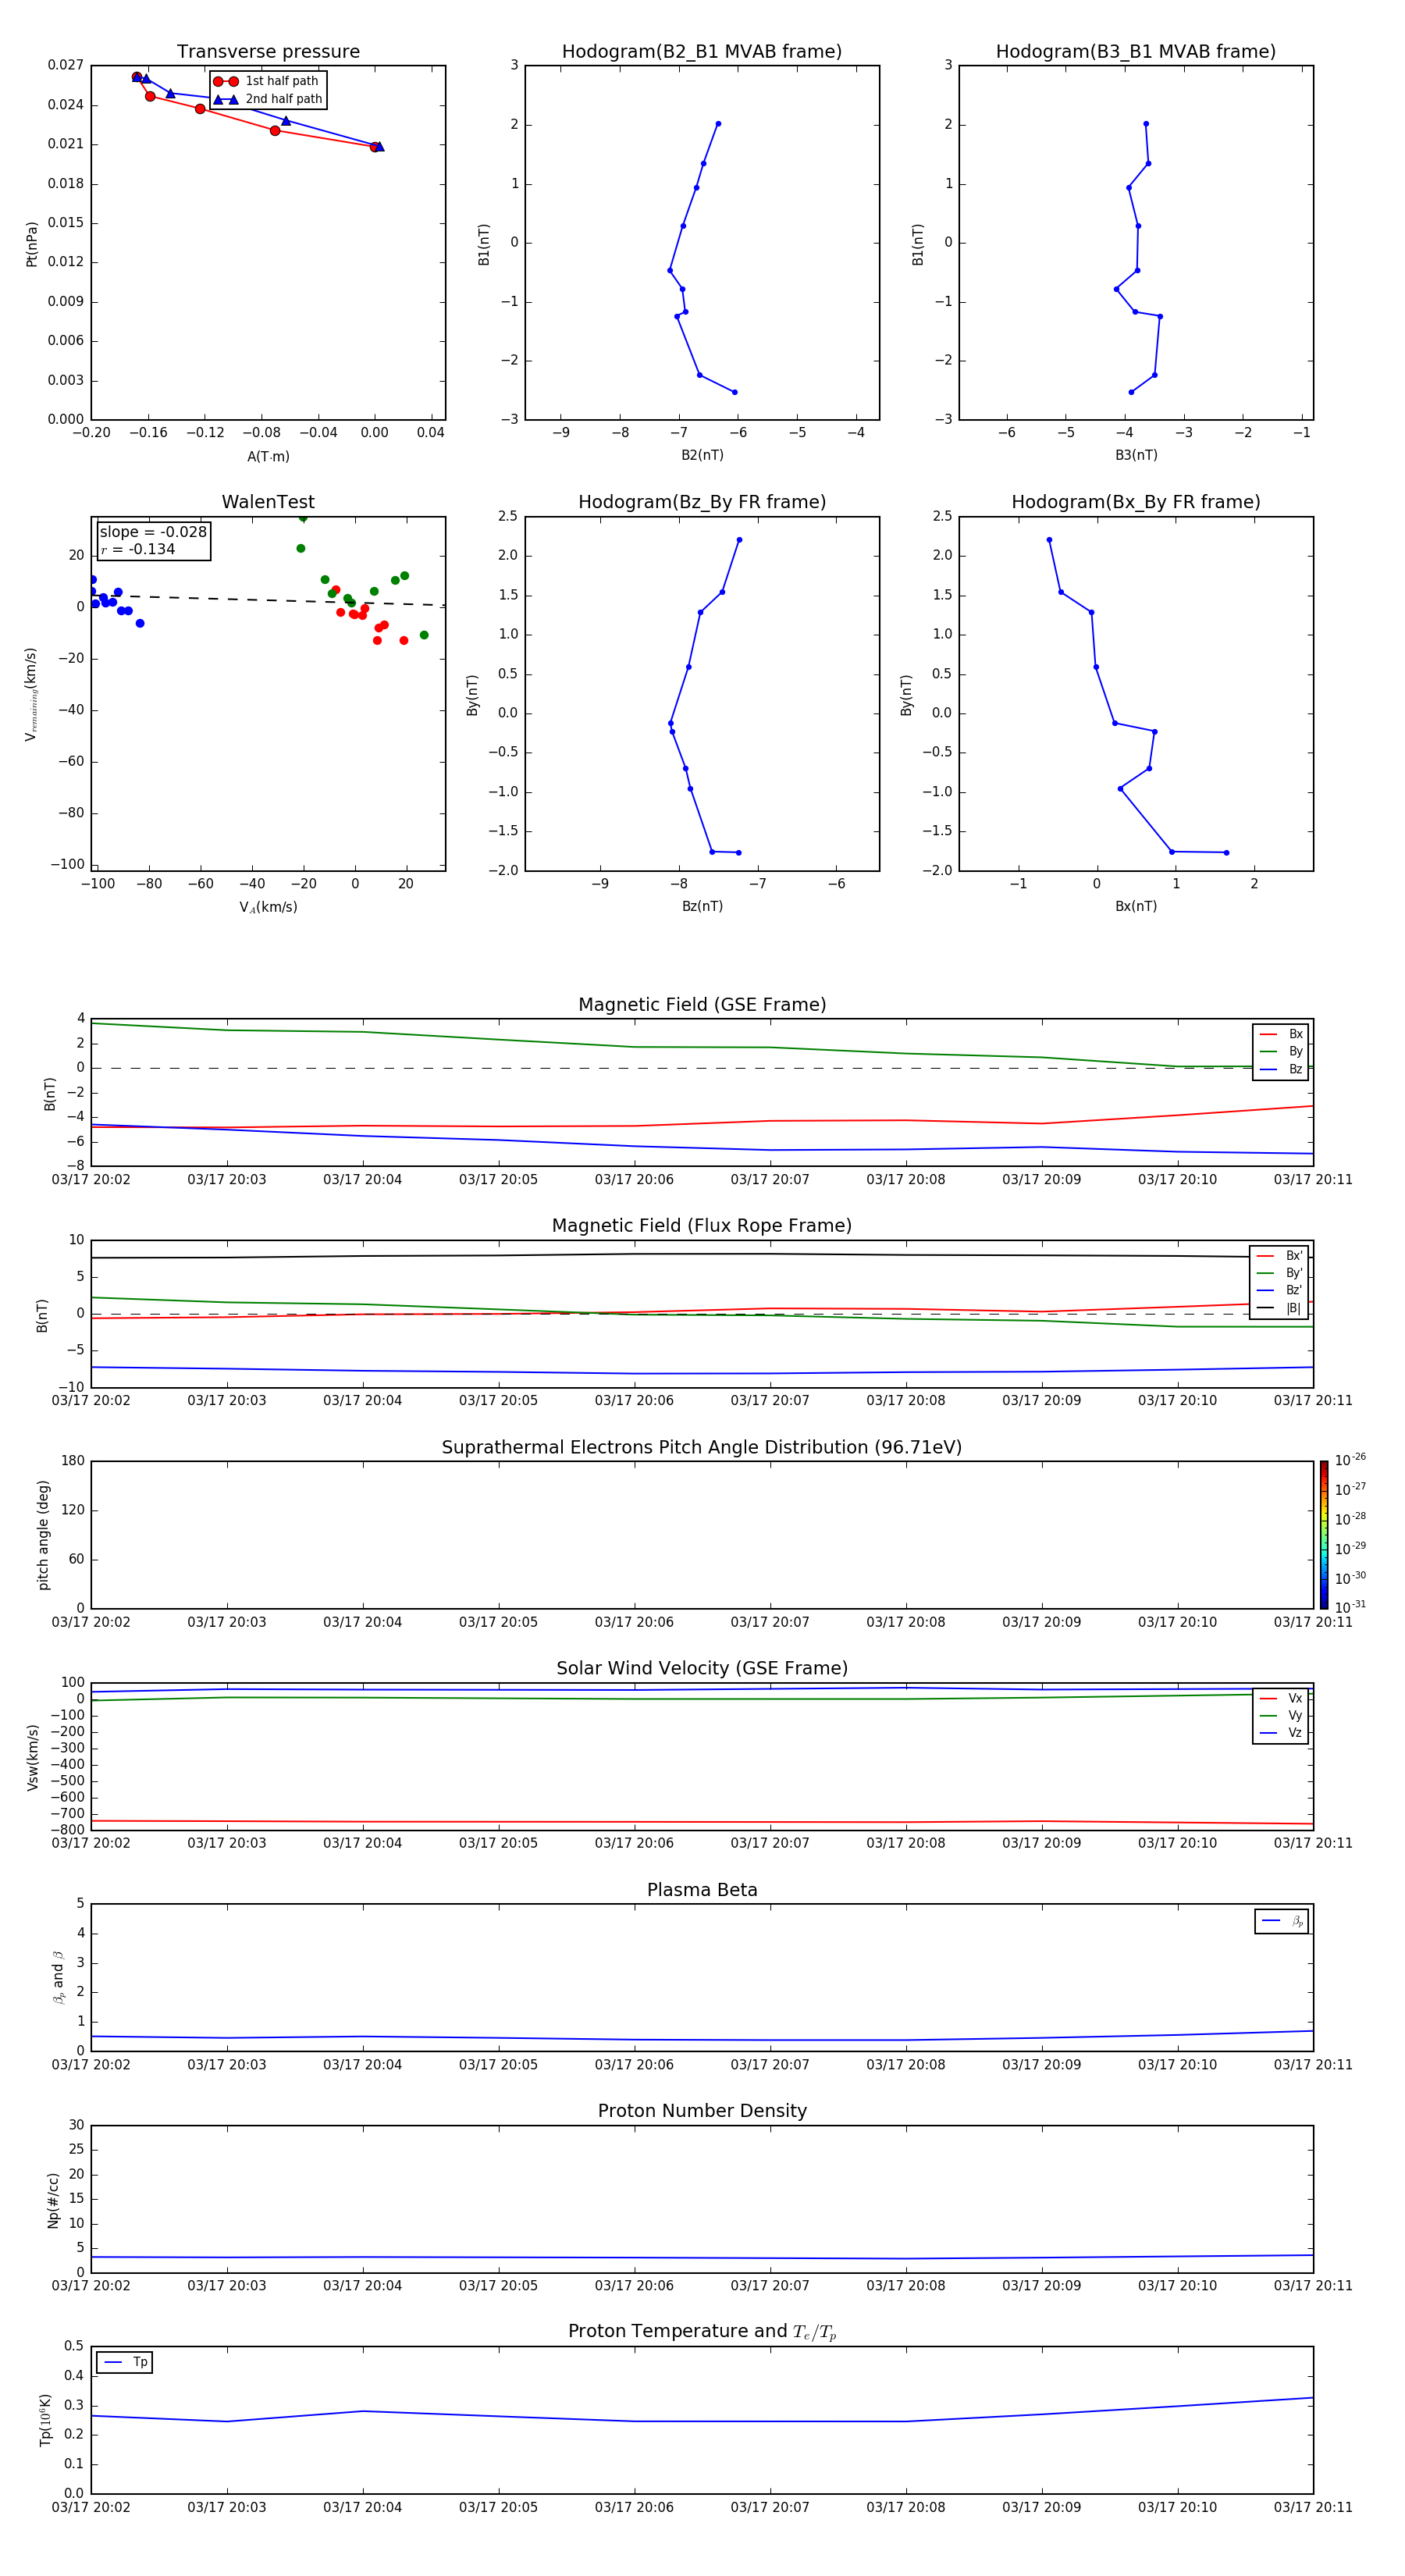Click the 'Pt(nPa)' y-axis label
Screen dimensions: 1405x2576
point(31,244)
